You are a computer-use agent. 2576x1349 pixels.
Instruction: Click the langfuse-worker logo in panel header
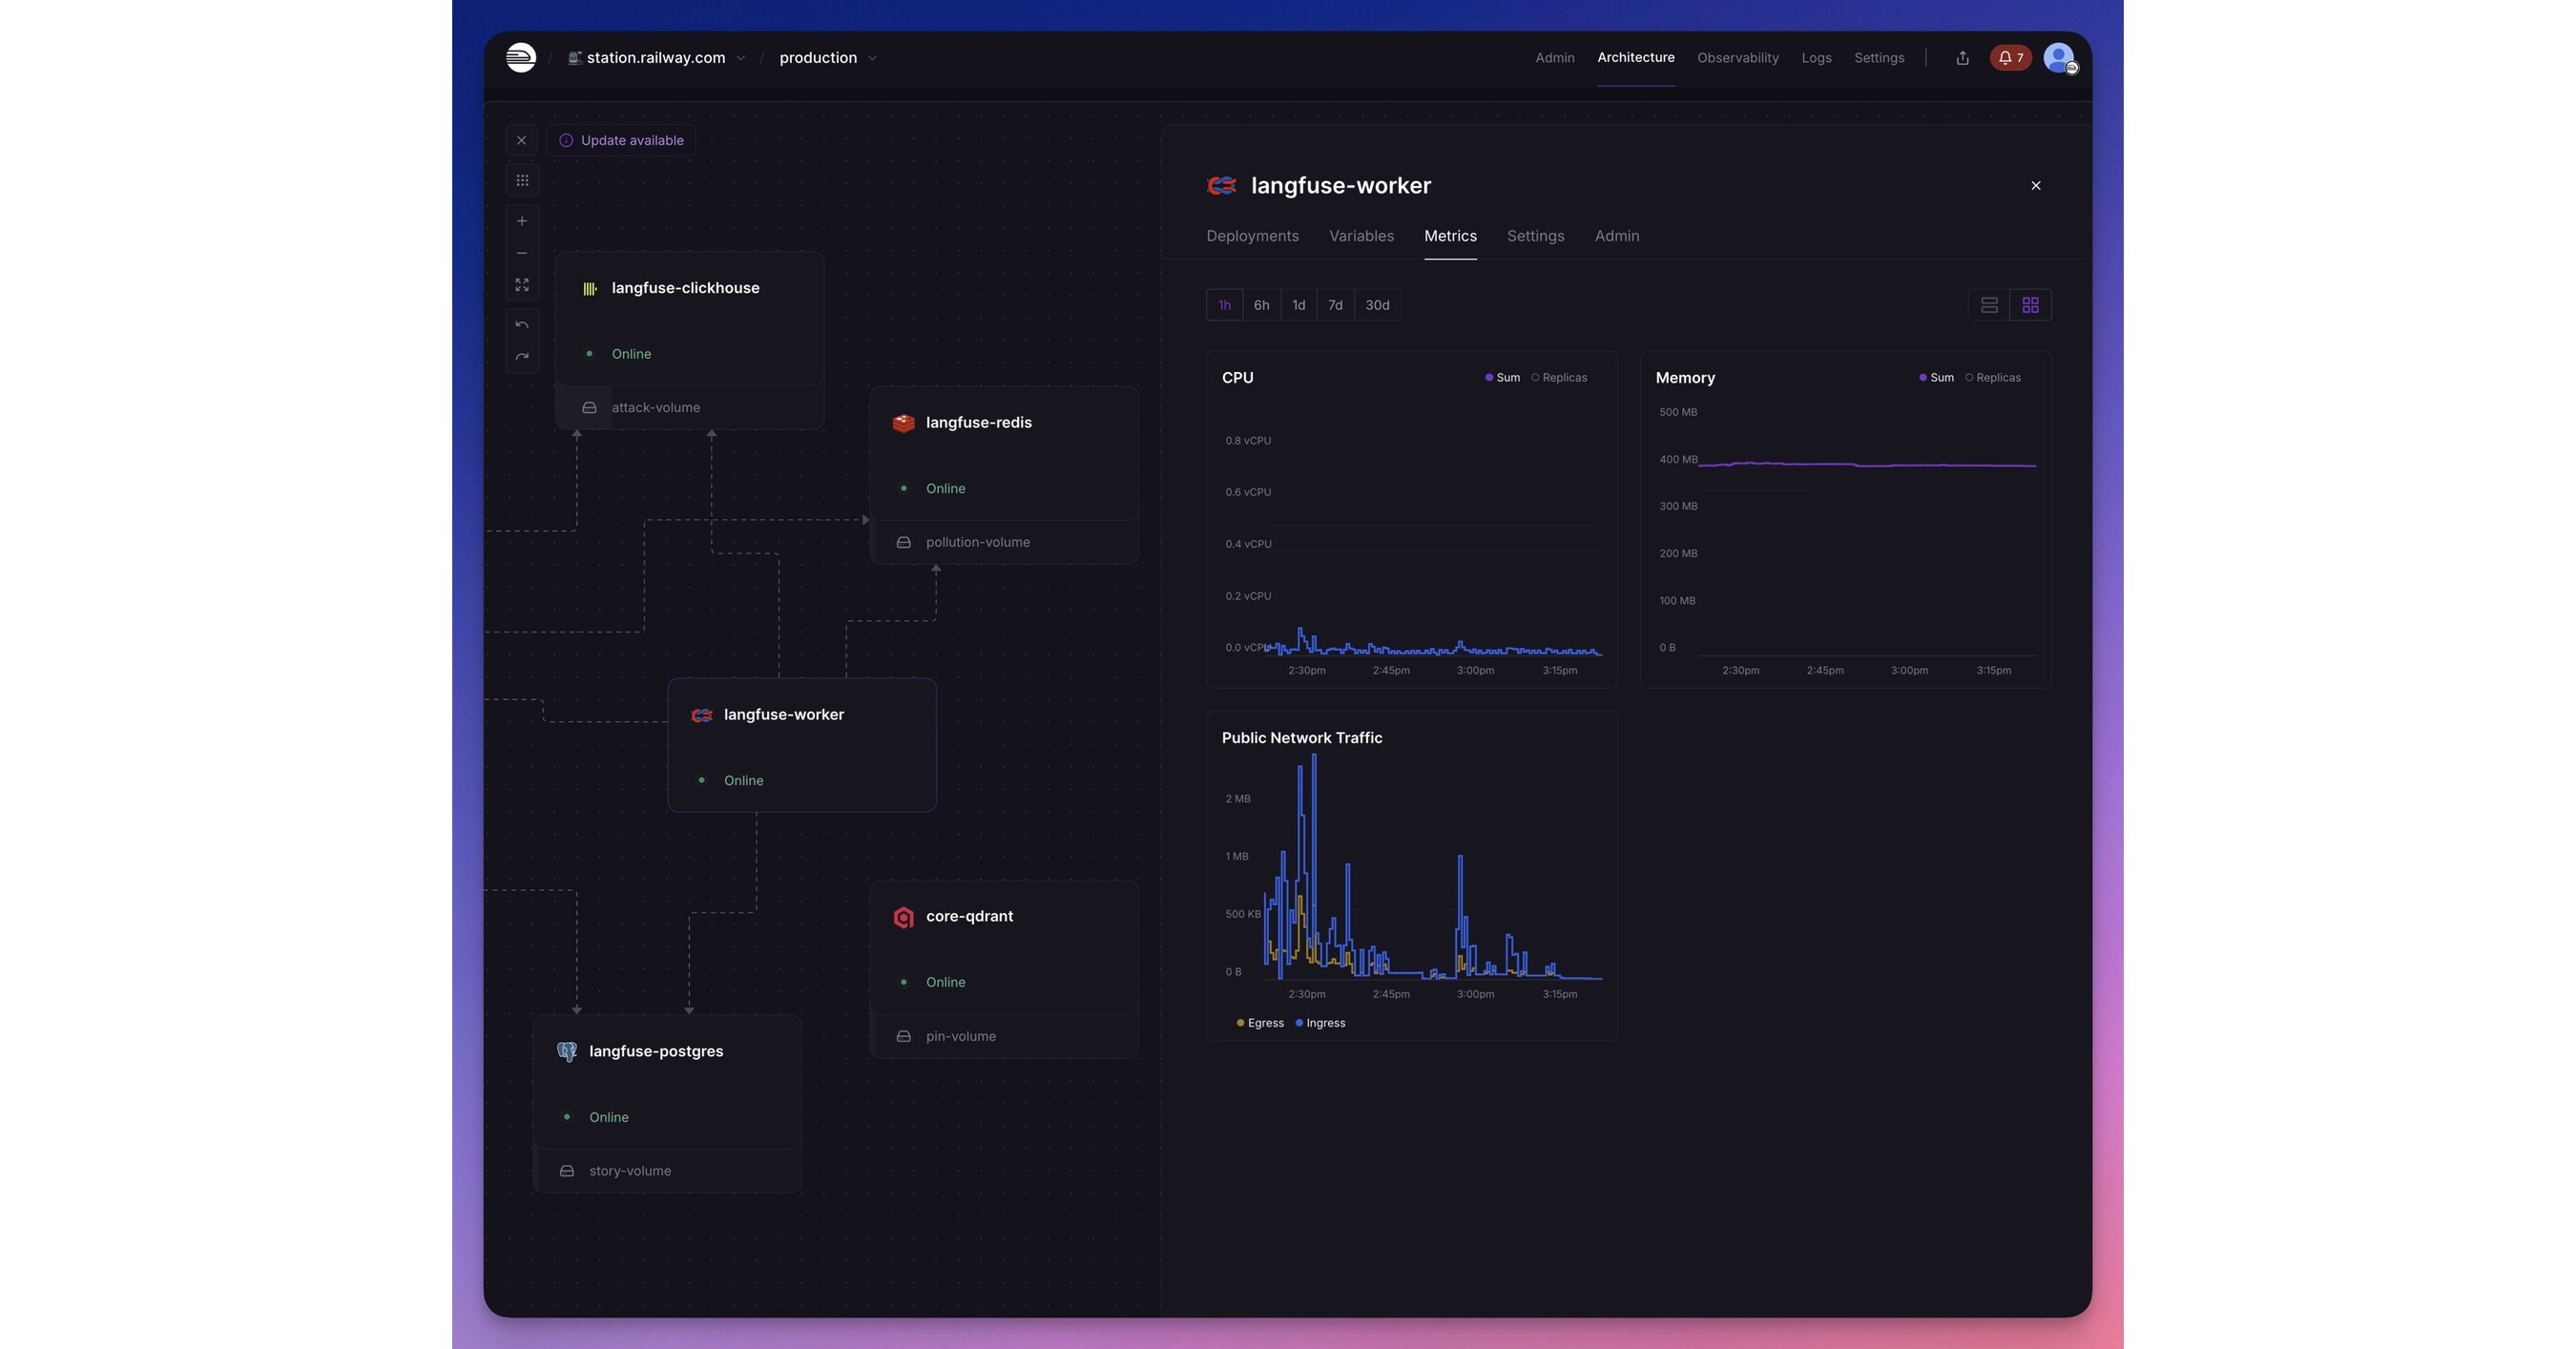point(1222,186)
